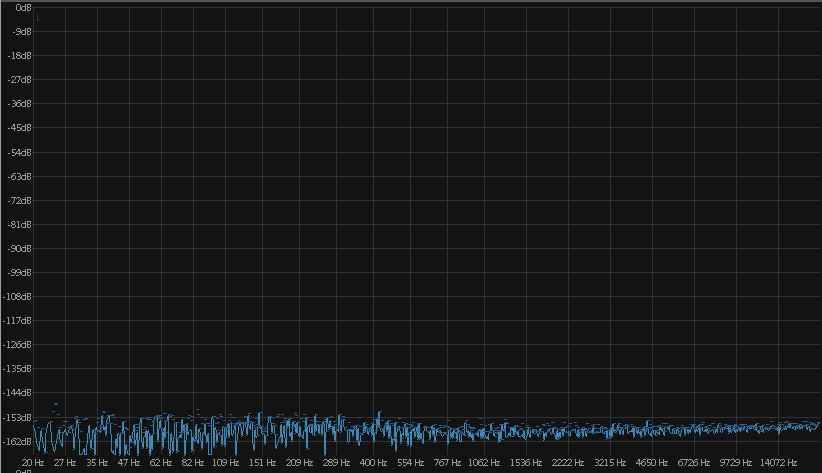Select the 4650 Hz frequency axis label
Image resolution: width=822 pixels, height=473 pixels.
[x=652, y=463]
